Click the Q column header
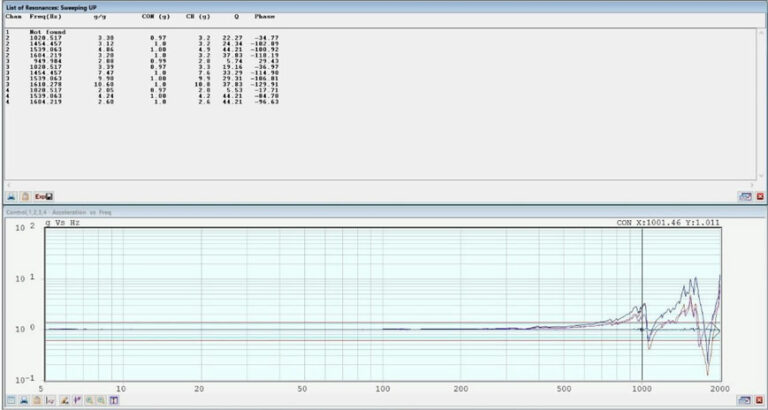 click(236, 16)
